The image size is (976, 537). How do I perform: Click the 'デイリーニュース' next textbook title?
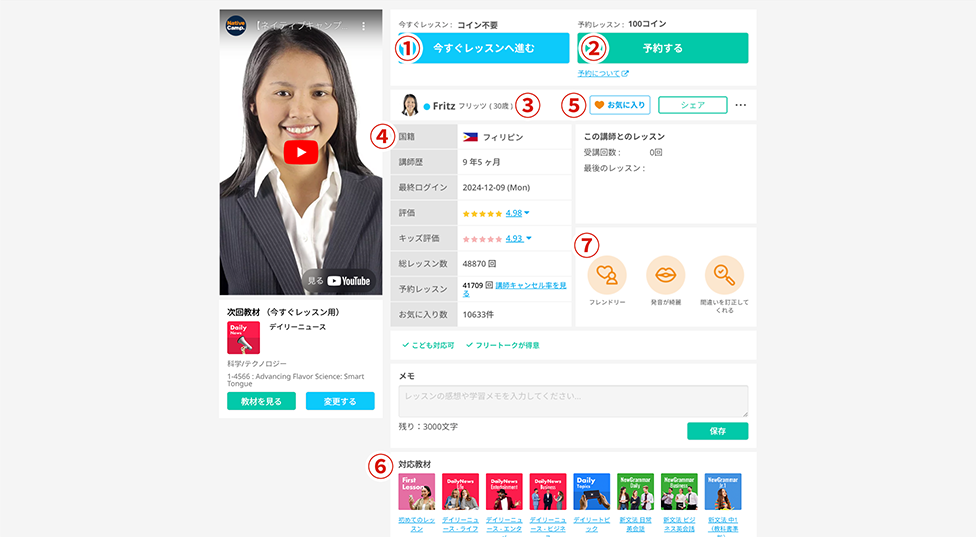pos(298,327)
